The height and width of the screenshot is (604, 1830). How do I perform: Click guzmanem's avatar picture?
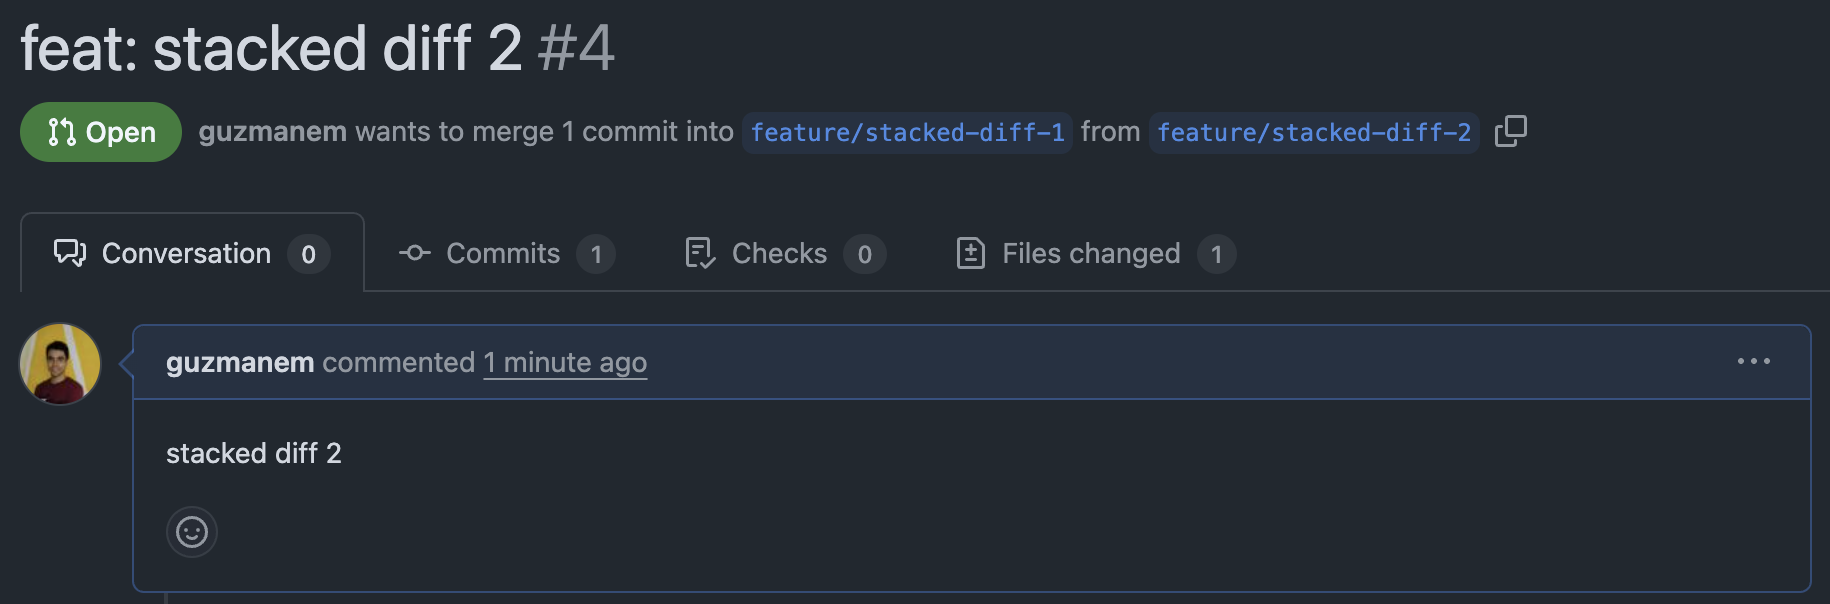click(60, 364)
